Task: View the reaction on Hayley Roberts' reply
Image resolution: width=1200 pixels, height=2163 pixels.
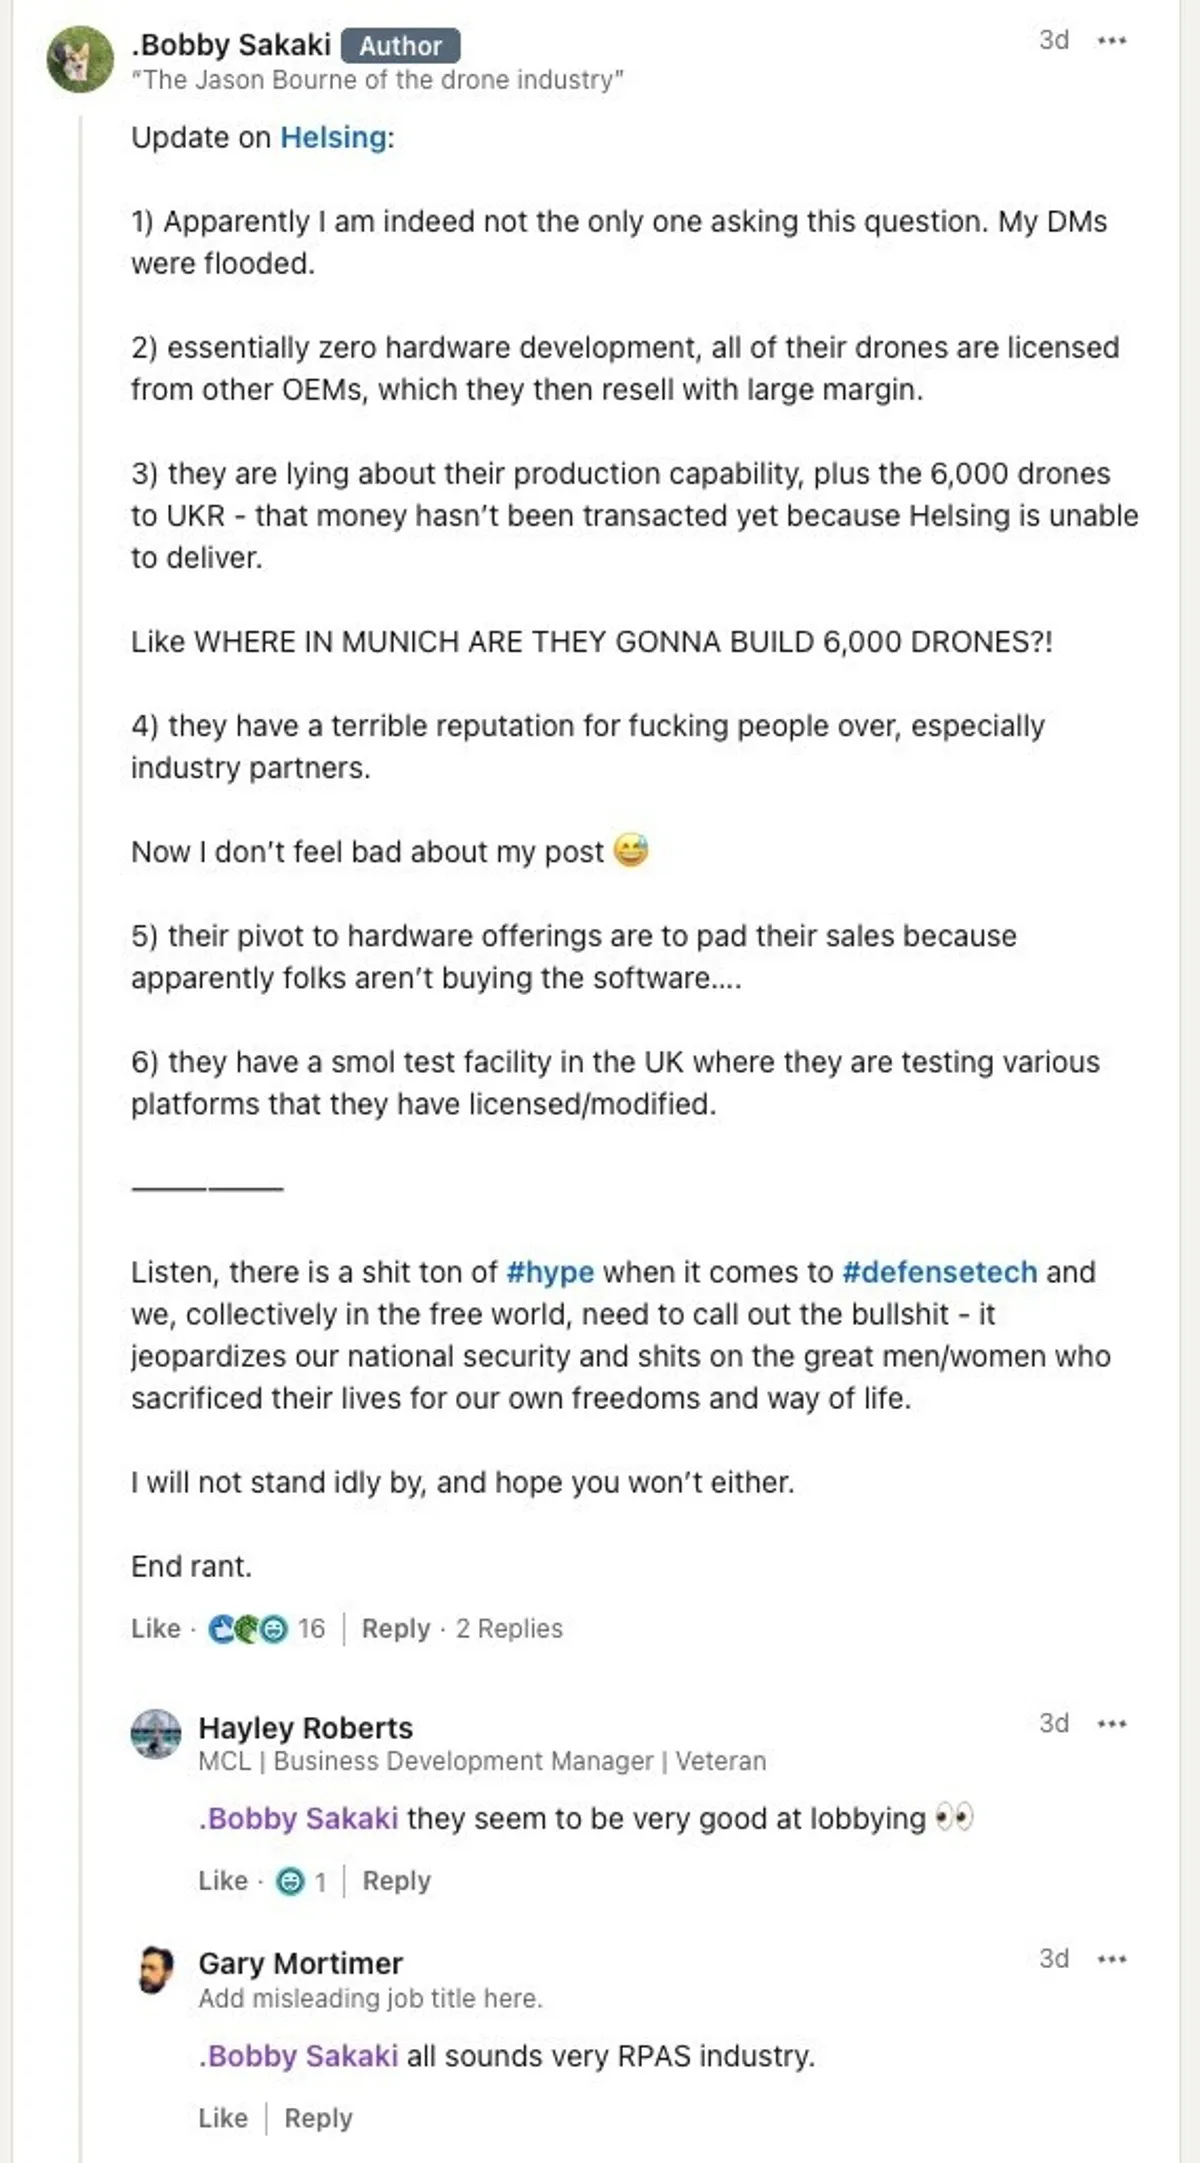Action: (x=301, y=1882)
